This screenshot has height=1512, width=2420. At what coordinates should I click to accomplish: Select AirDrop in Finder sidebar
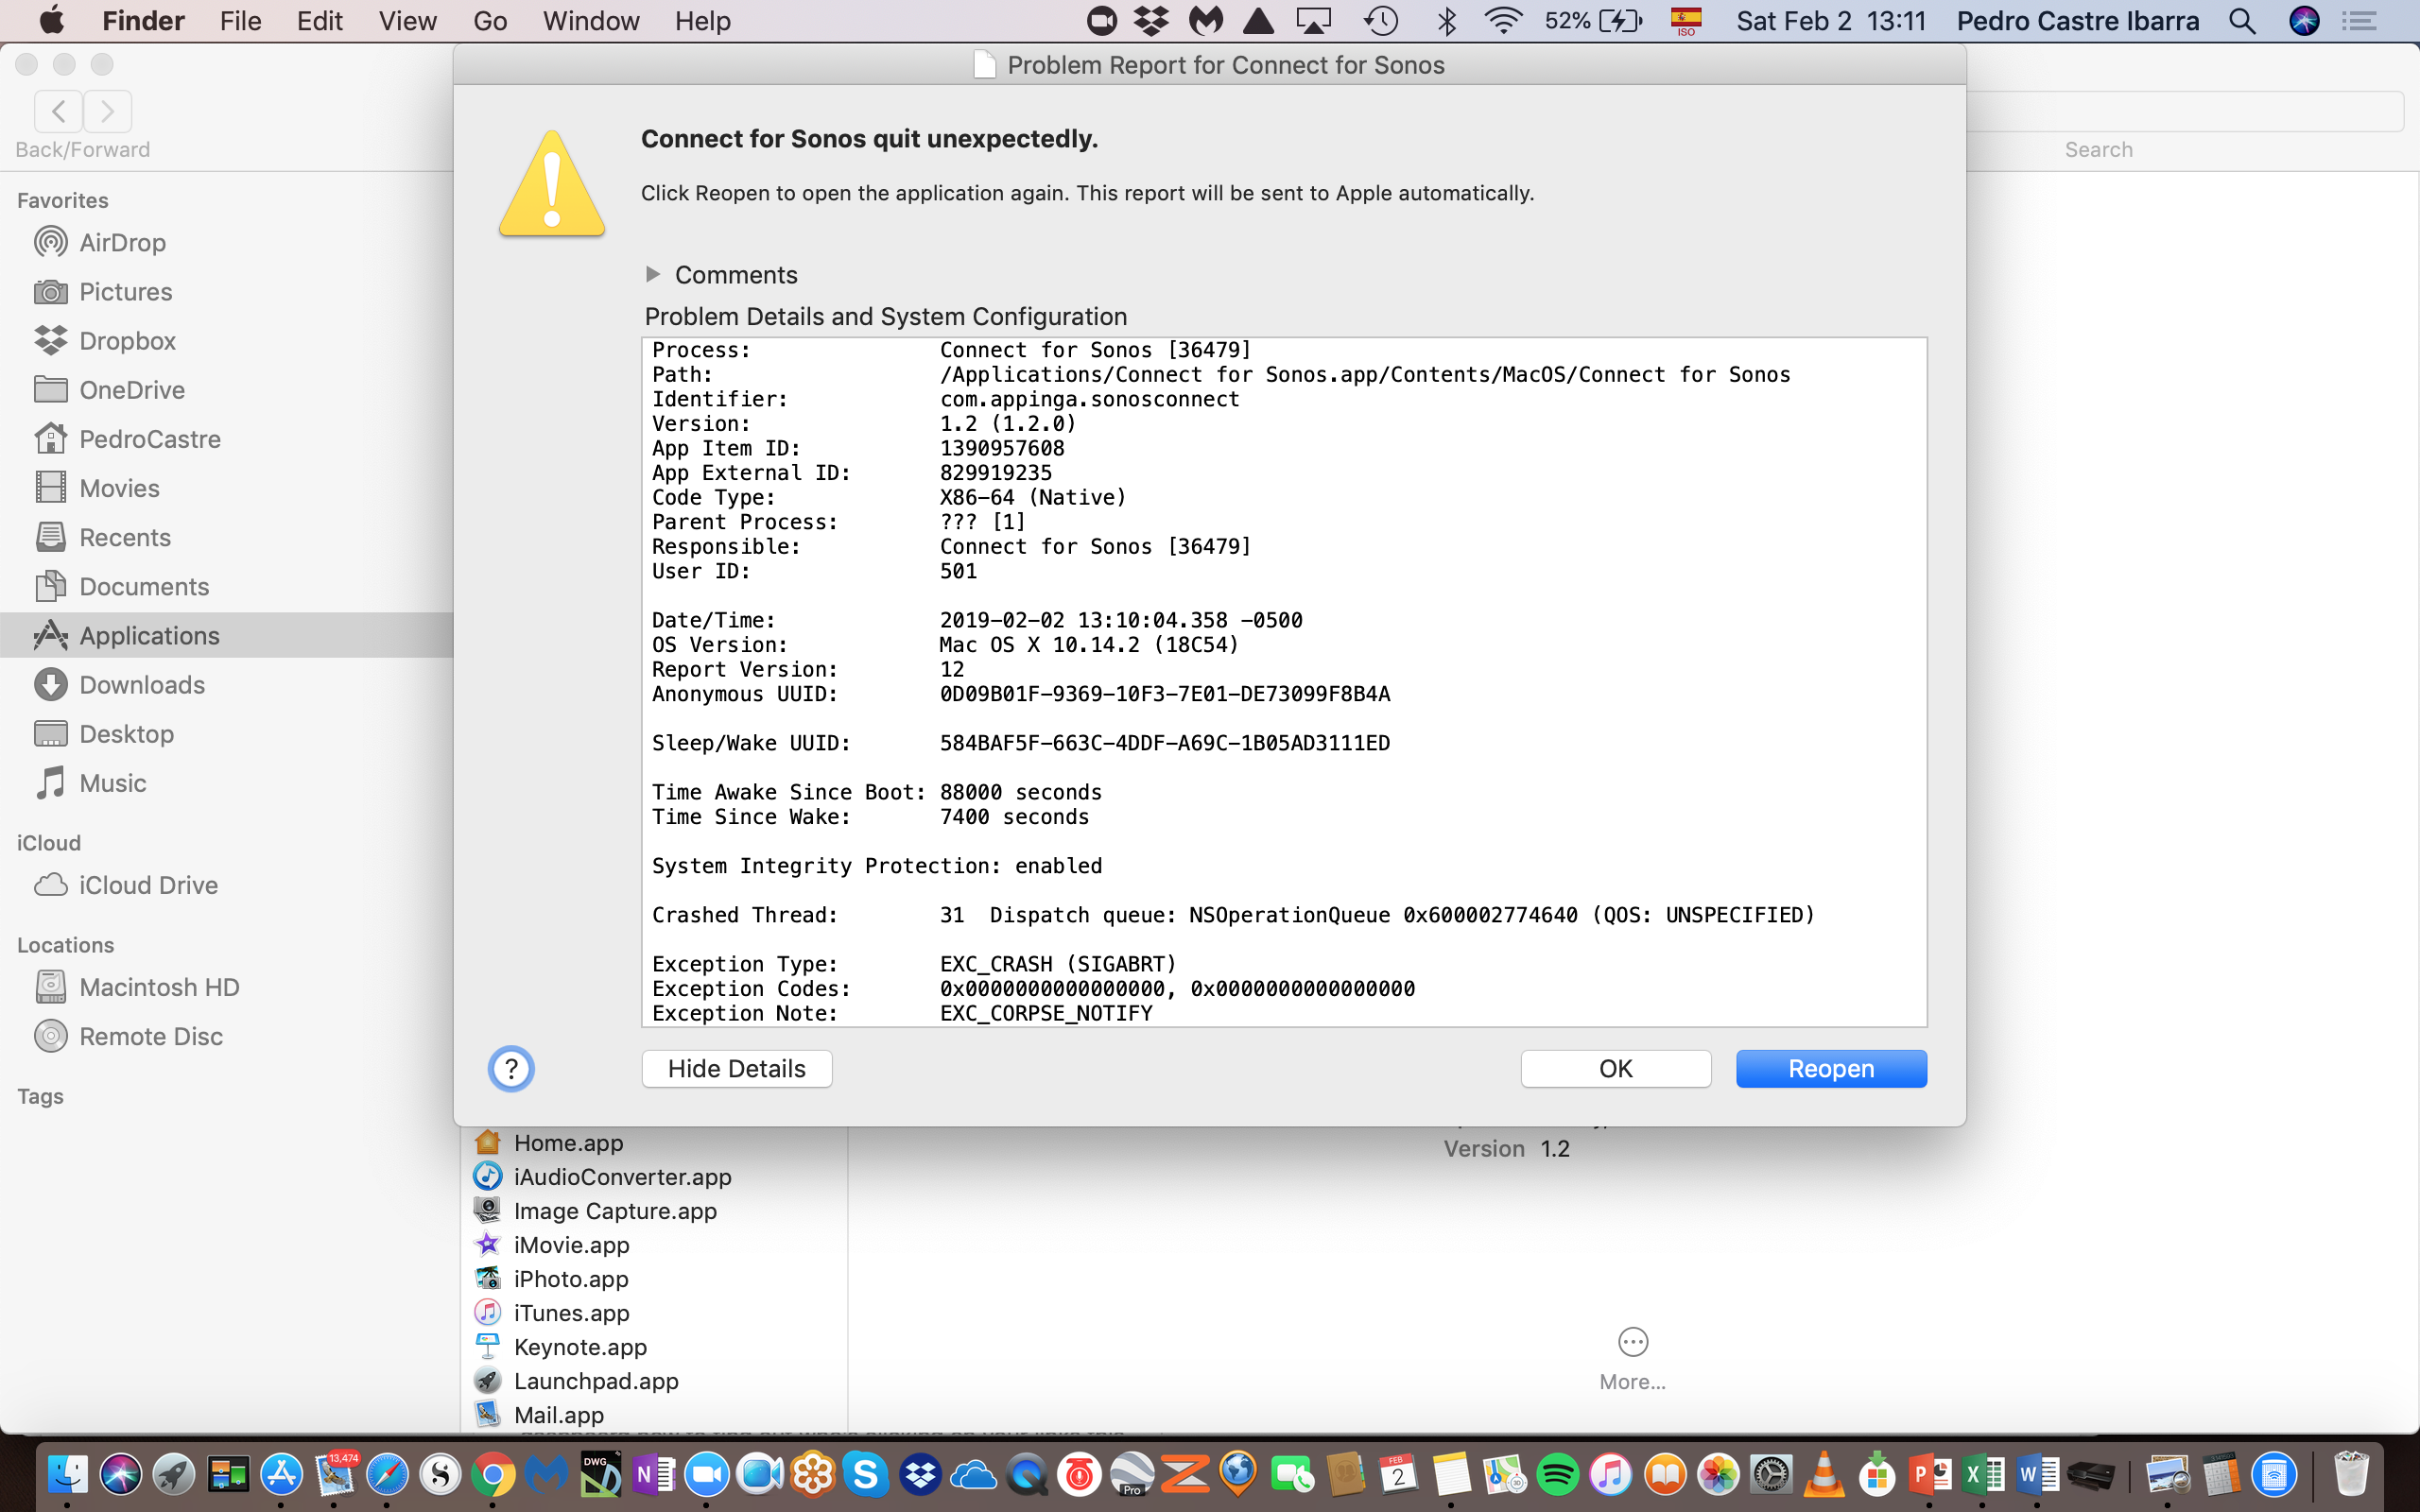click(x=122, y=243)
